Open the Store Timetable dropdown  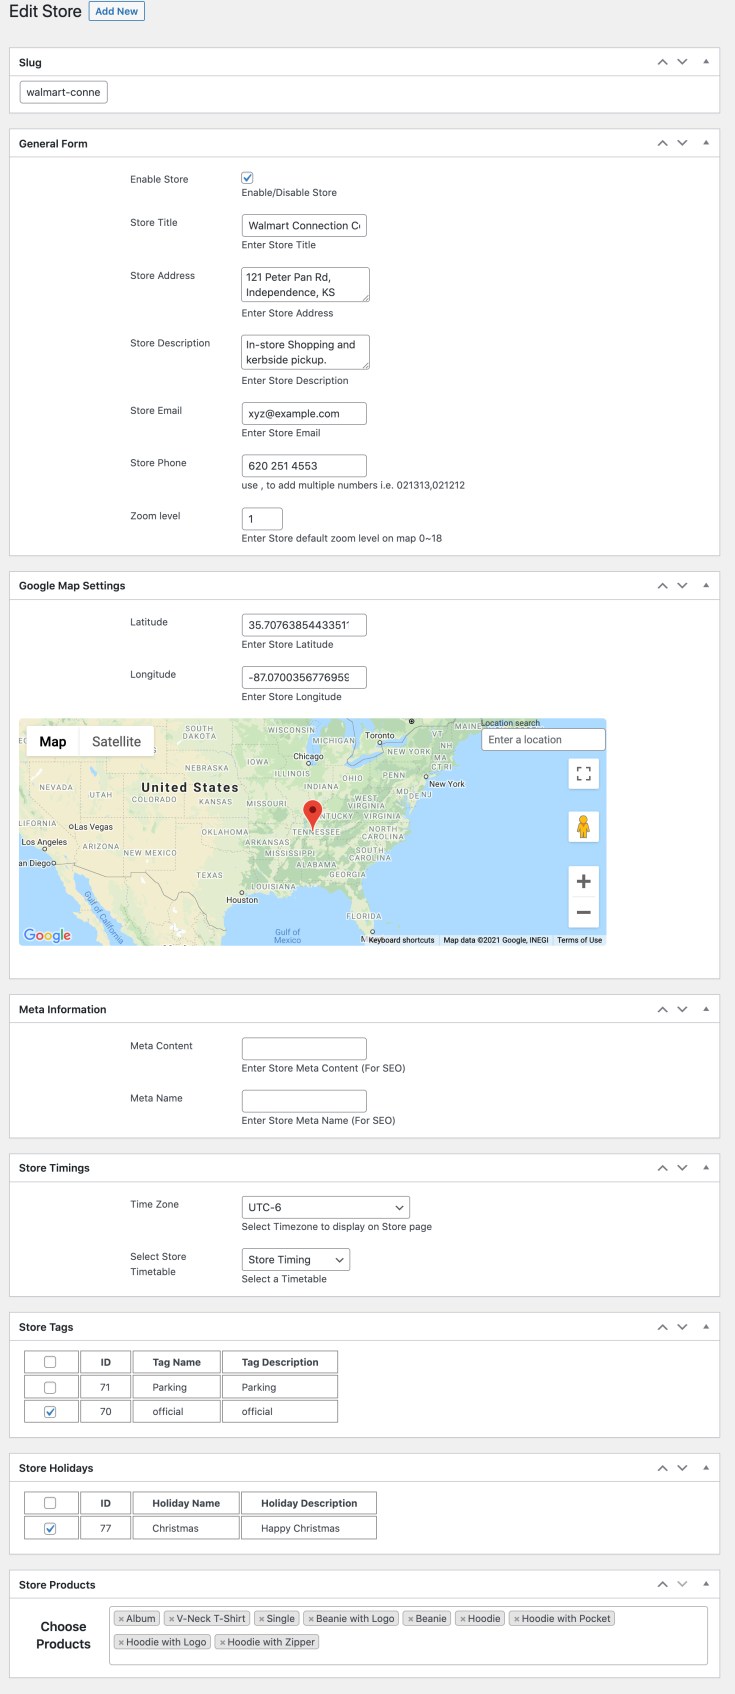295,1259
